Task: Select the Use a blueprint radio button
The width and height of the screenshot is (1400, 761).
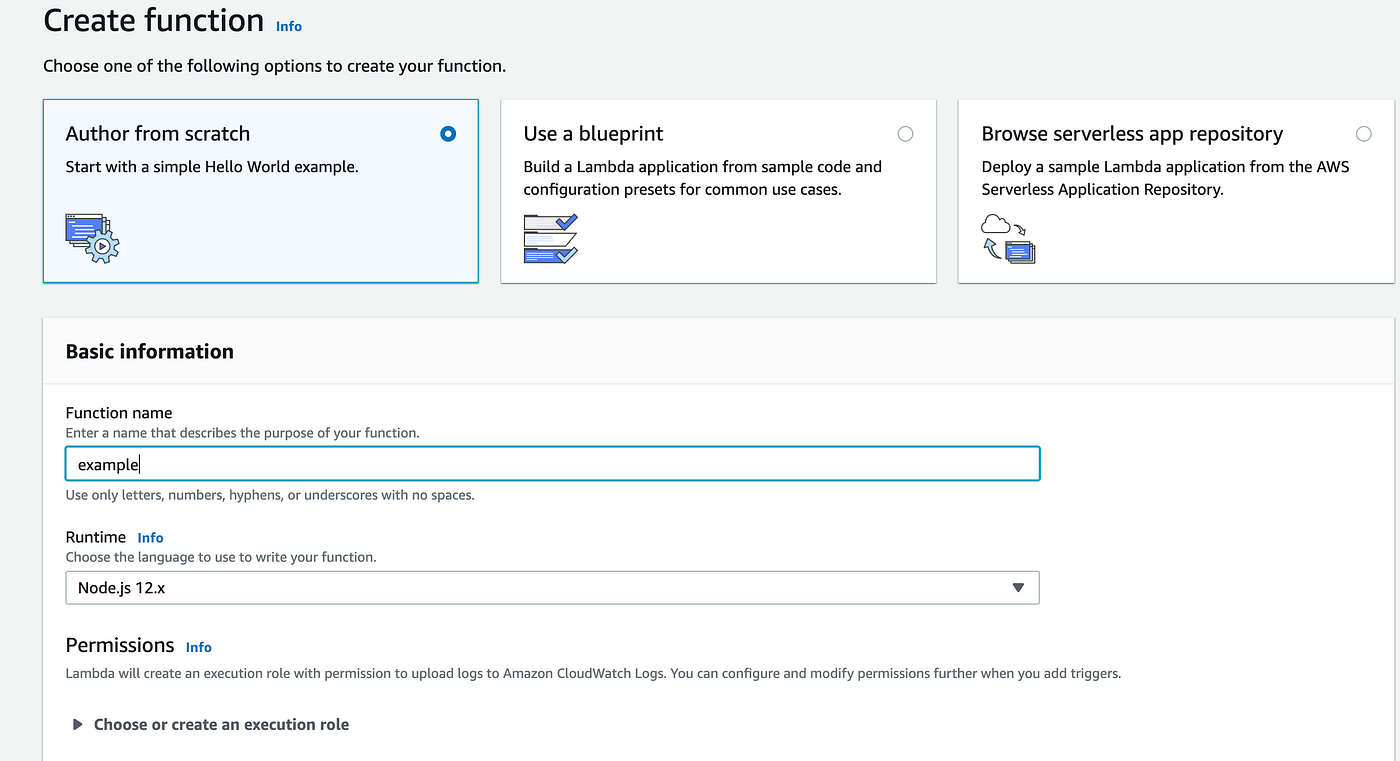Action: pos(905,133)
